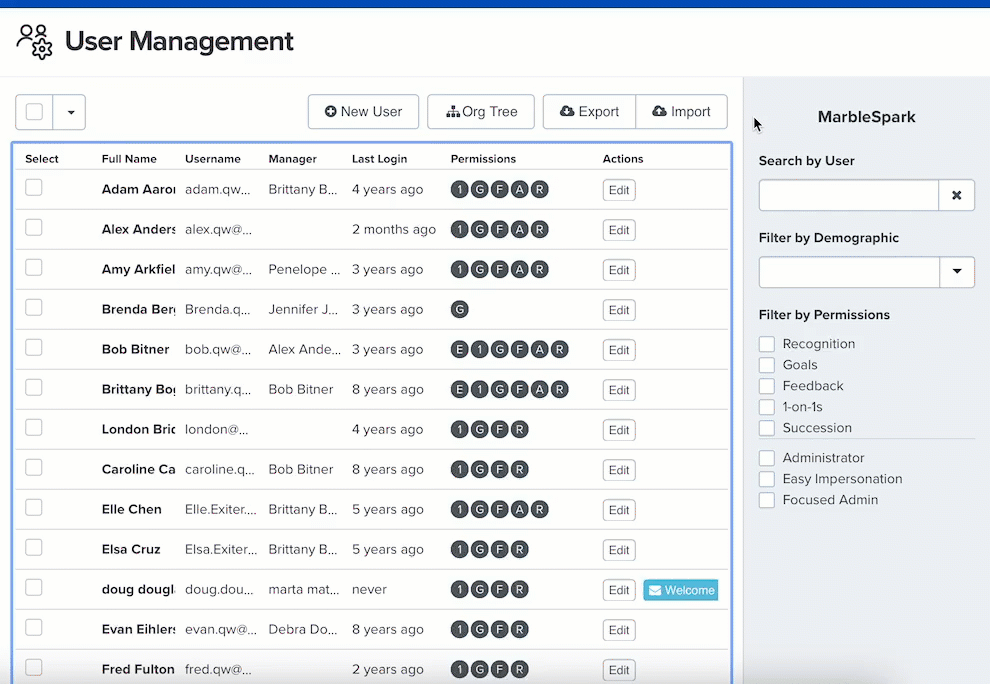Screen dimensions: 990x684
Task: Click username 'fred.qw@...' in Fred Fulton's row
Action: pos(218,669)
